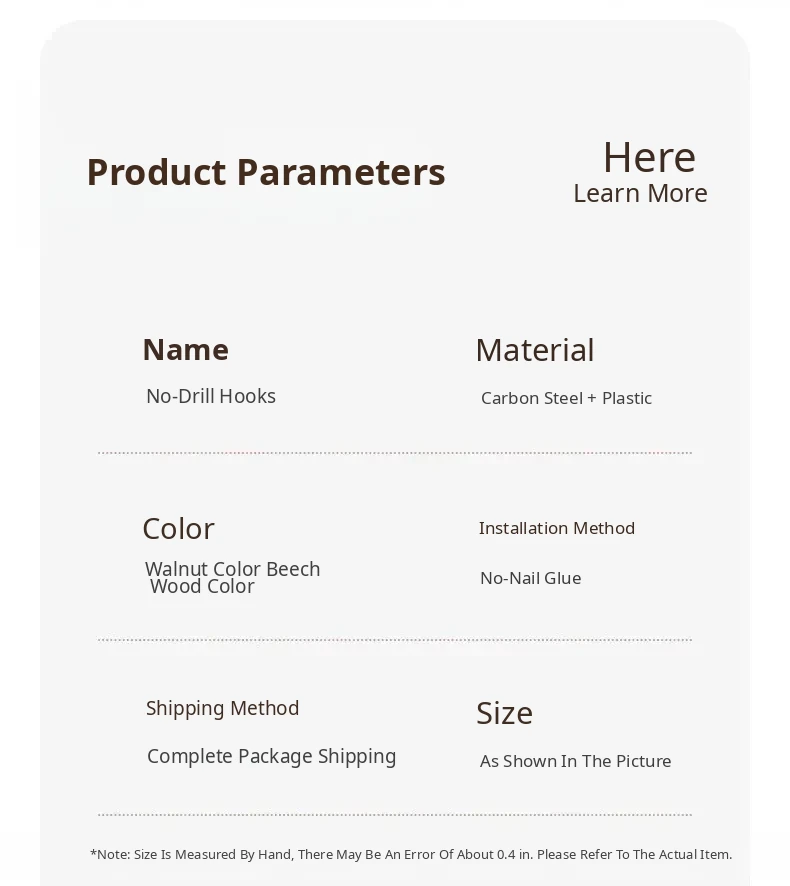Click the dotted divider below No-Nail Glue

395,640
